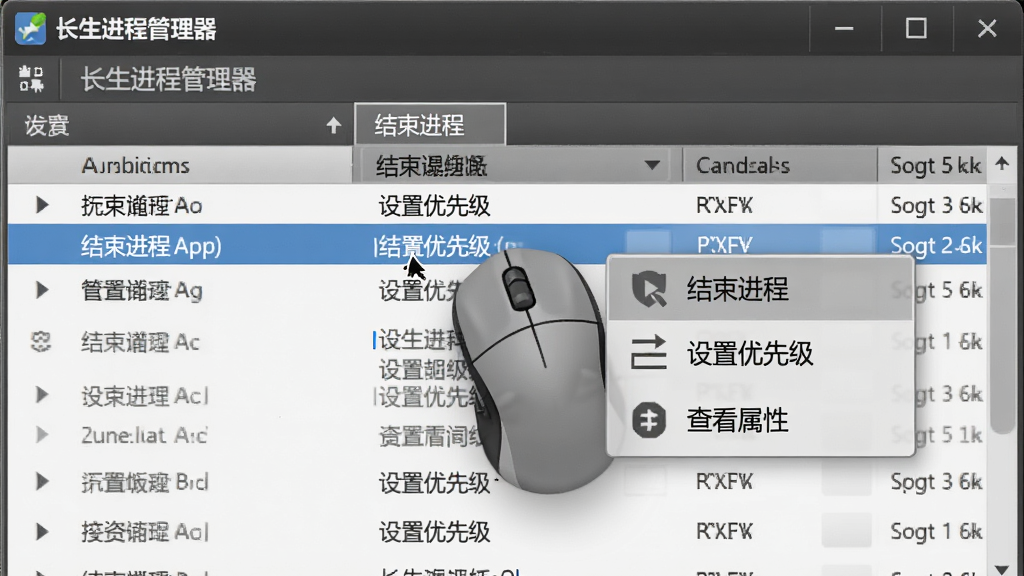Viewport: 1024px width, 576px height.
Task: Click 设置优先级 cell in the Aol row
Action: tap(434, 532)
